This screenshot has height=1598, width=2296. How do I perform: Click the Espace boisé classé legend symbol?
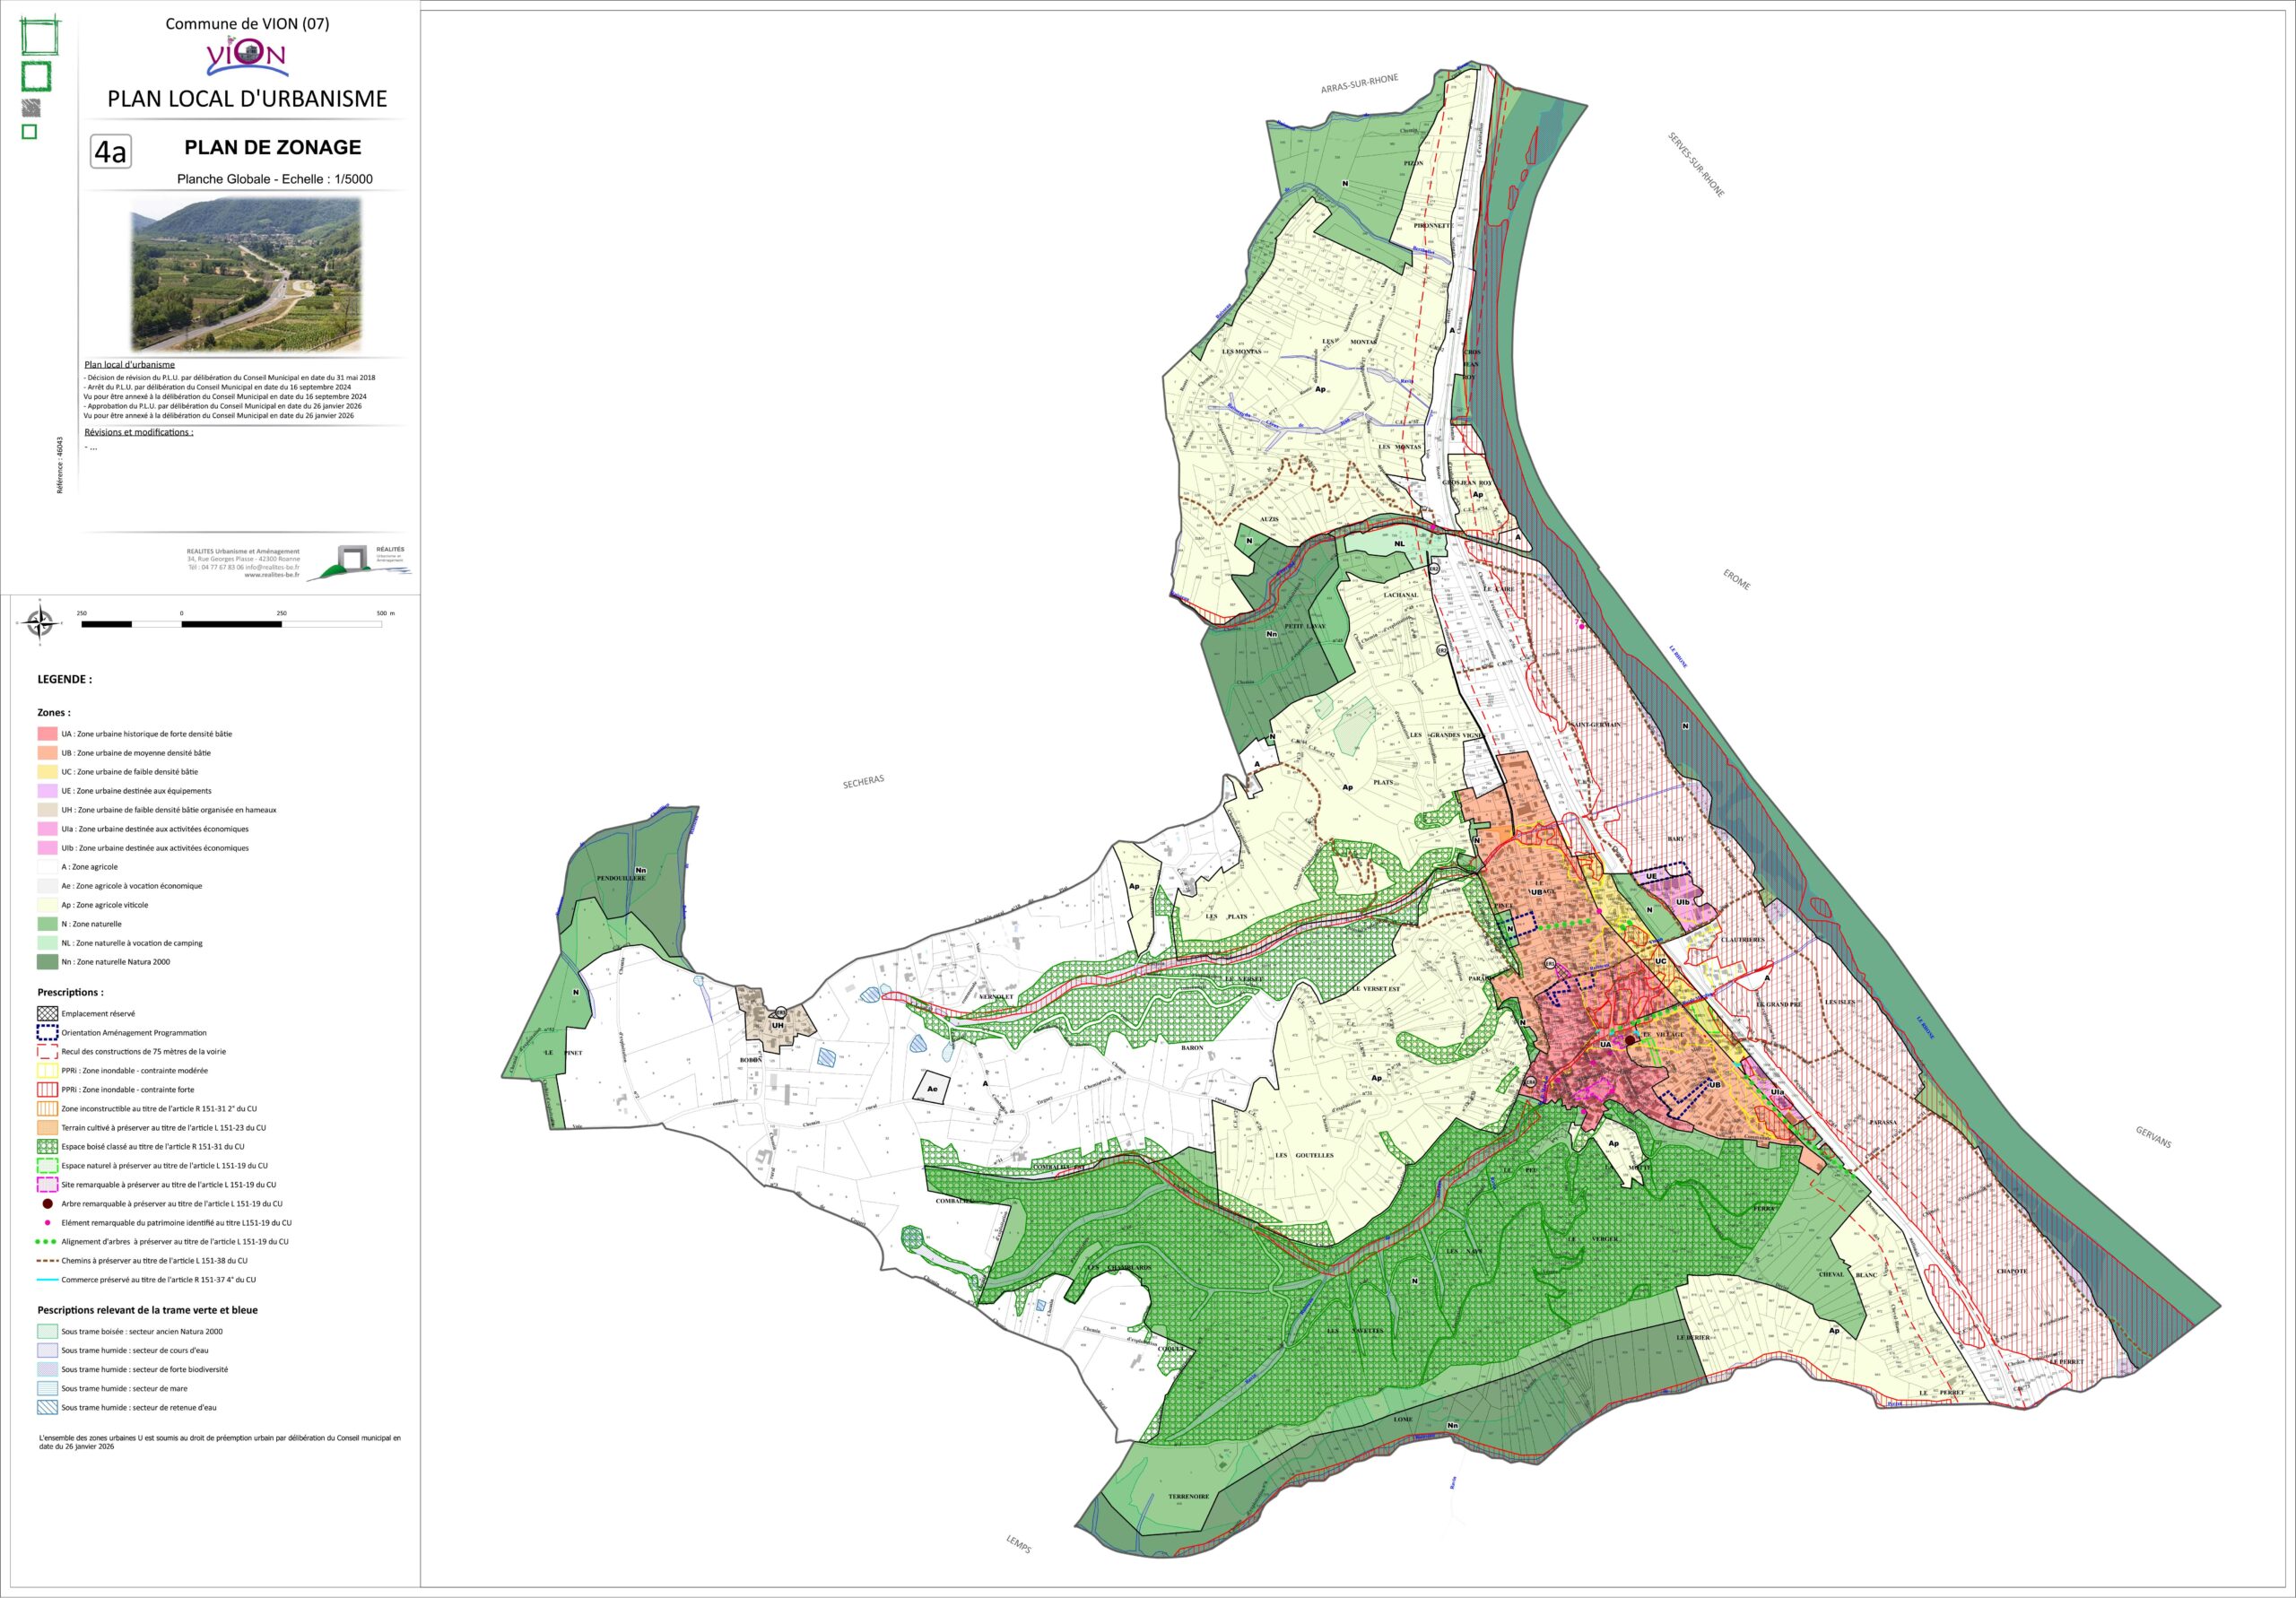(47, 1146)
